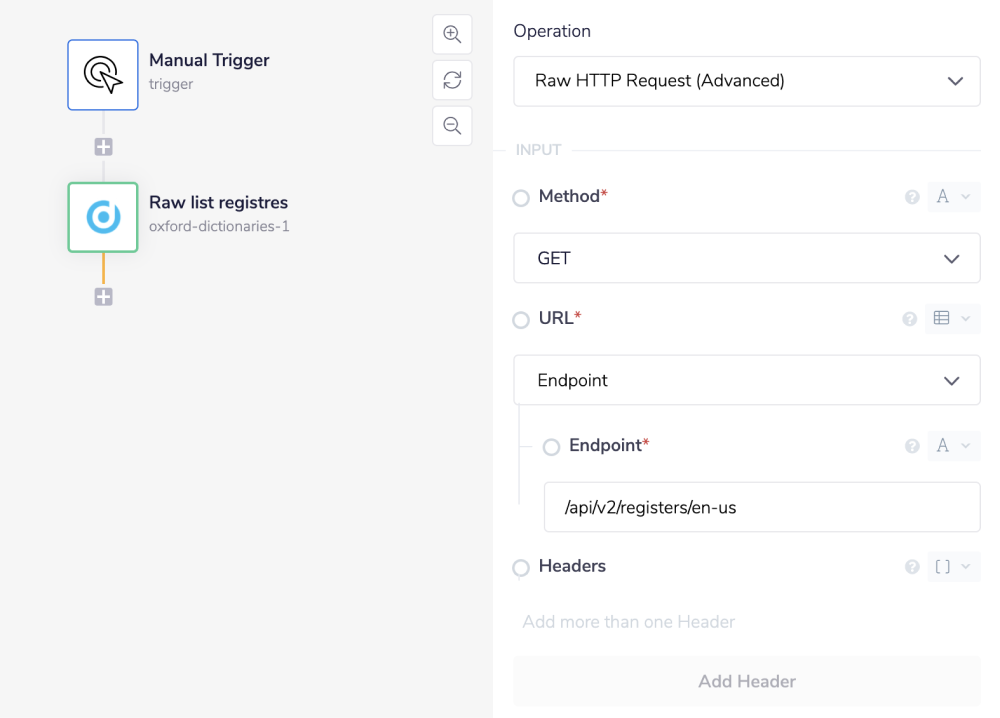The image size is (1000, 718).
Task: Open help for the URL field
Action: [910, 319]
